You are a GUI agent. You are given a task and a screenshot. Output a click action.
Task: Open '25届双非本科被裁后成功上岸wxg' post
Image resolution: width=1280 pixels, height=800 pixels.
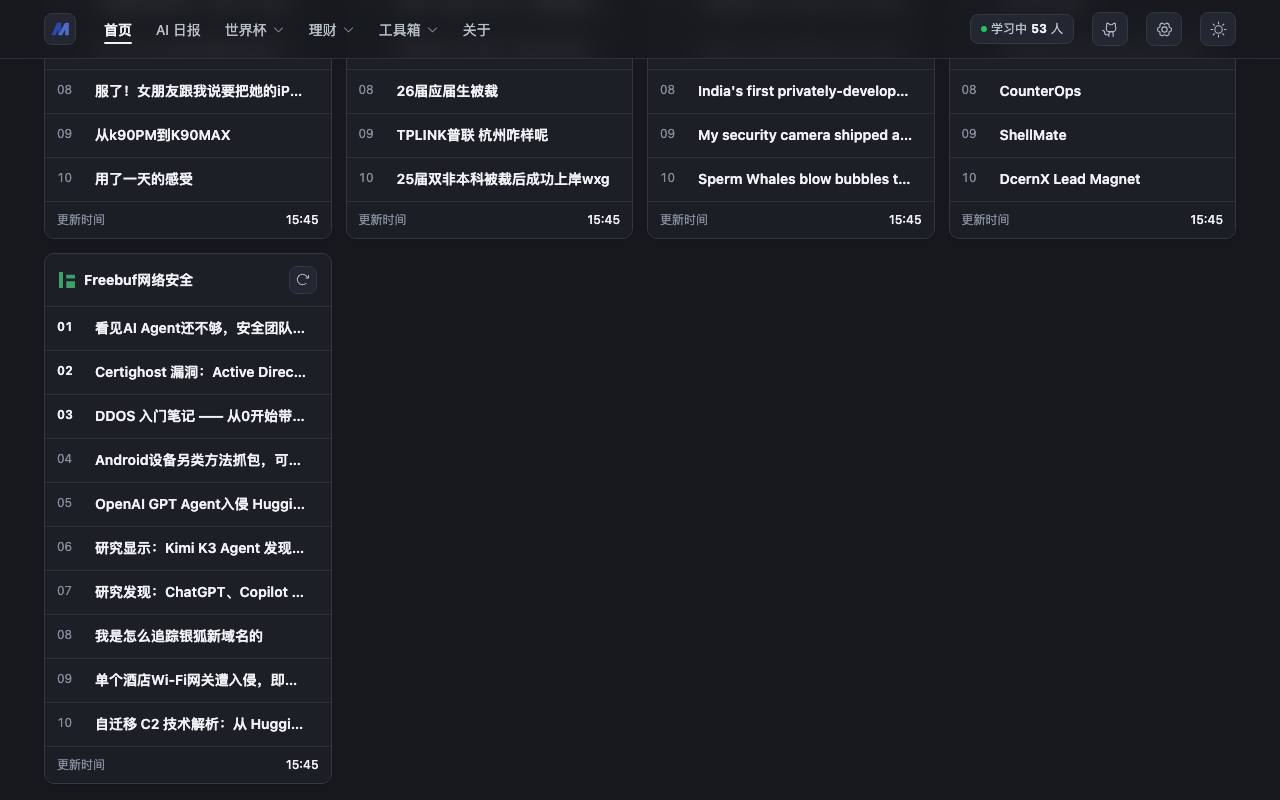pos(489,179)
